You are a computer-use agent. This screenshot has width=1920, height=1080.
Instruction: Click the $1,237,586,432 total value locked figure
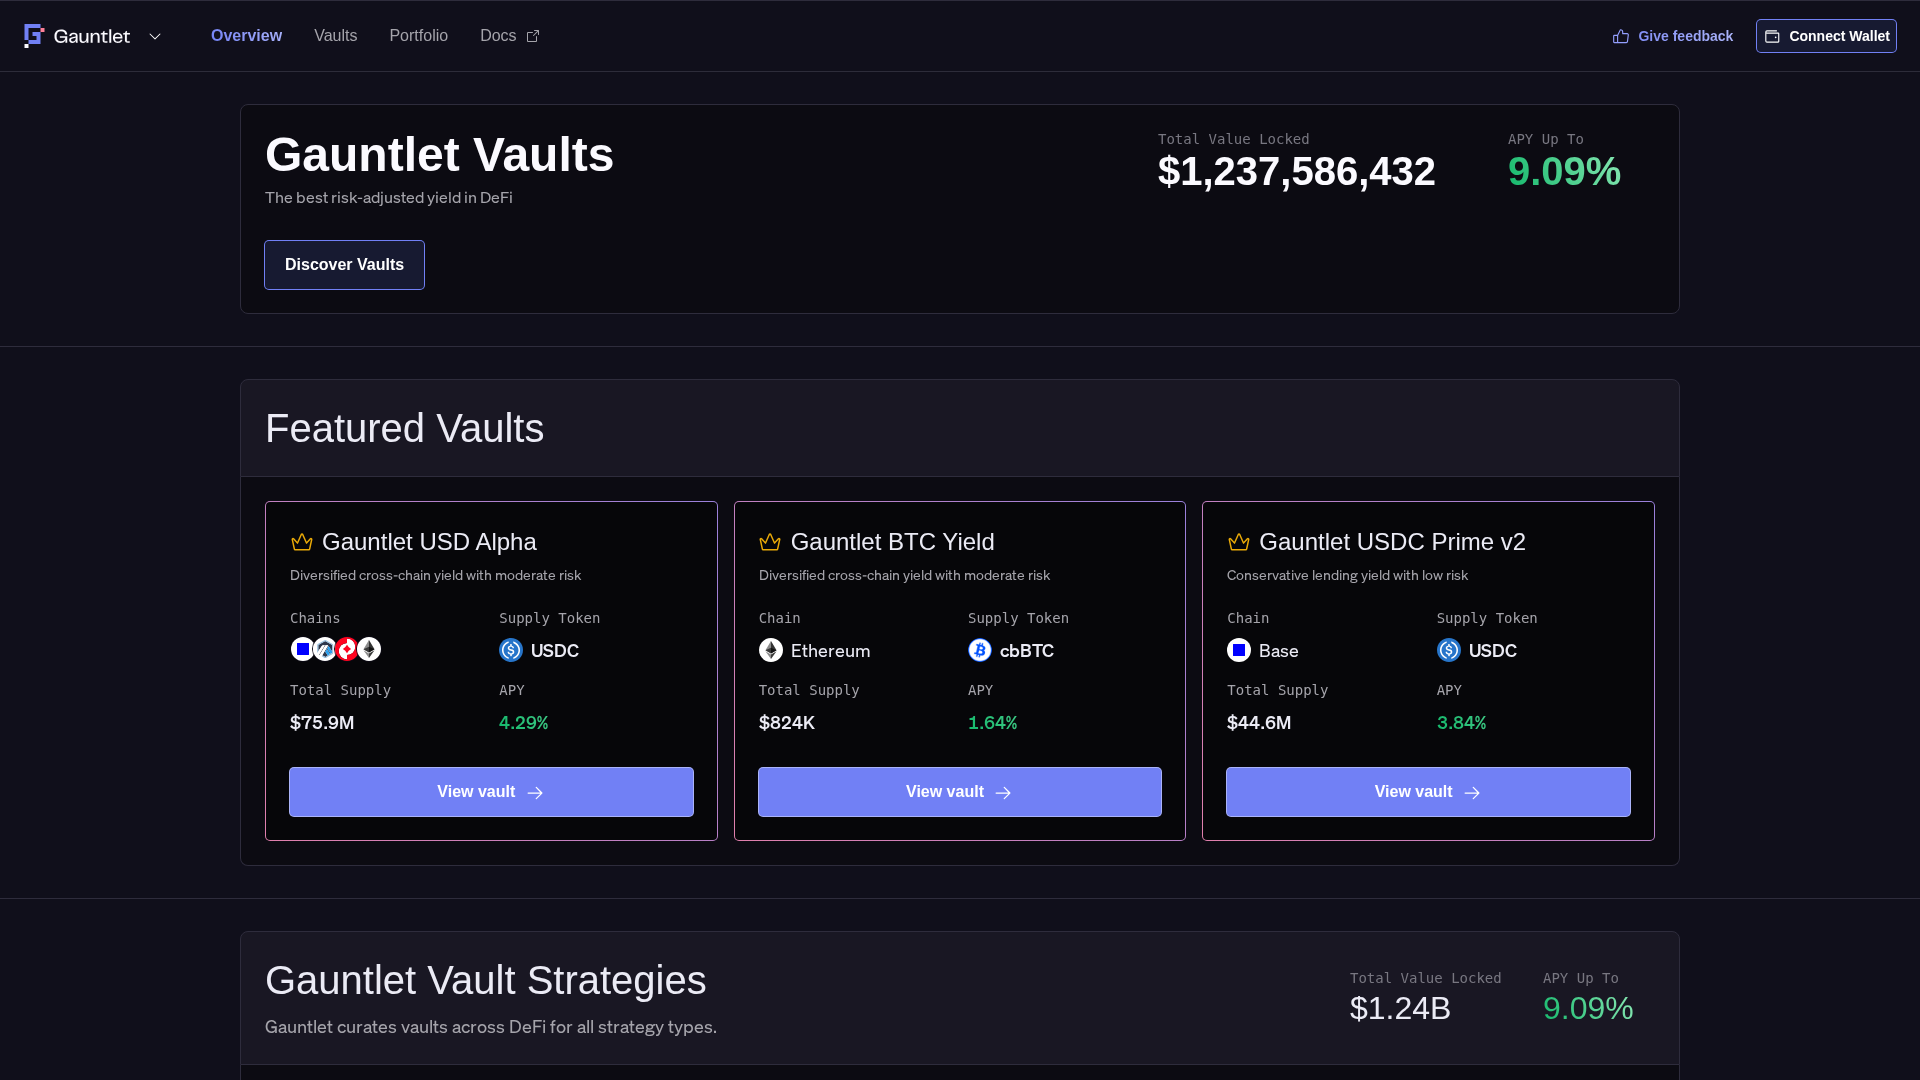click(x=1296, y=171)
